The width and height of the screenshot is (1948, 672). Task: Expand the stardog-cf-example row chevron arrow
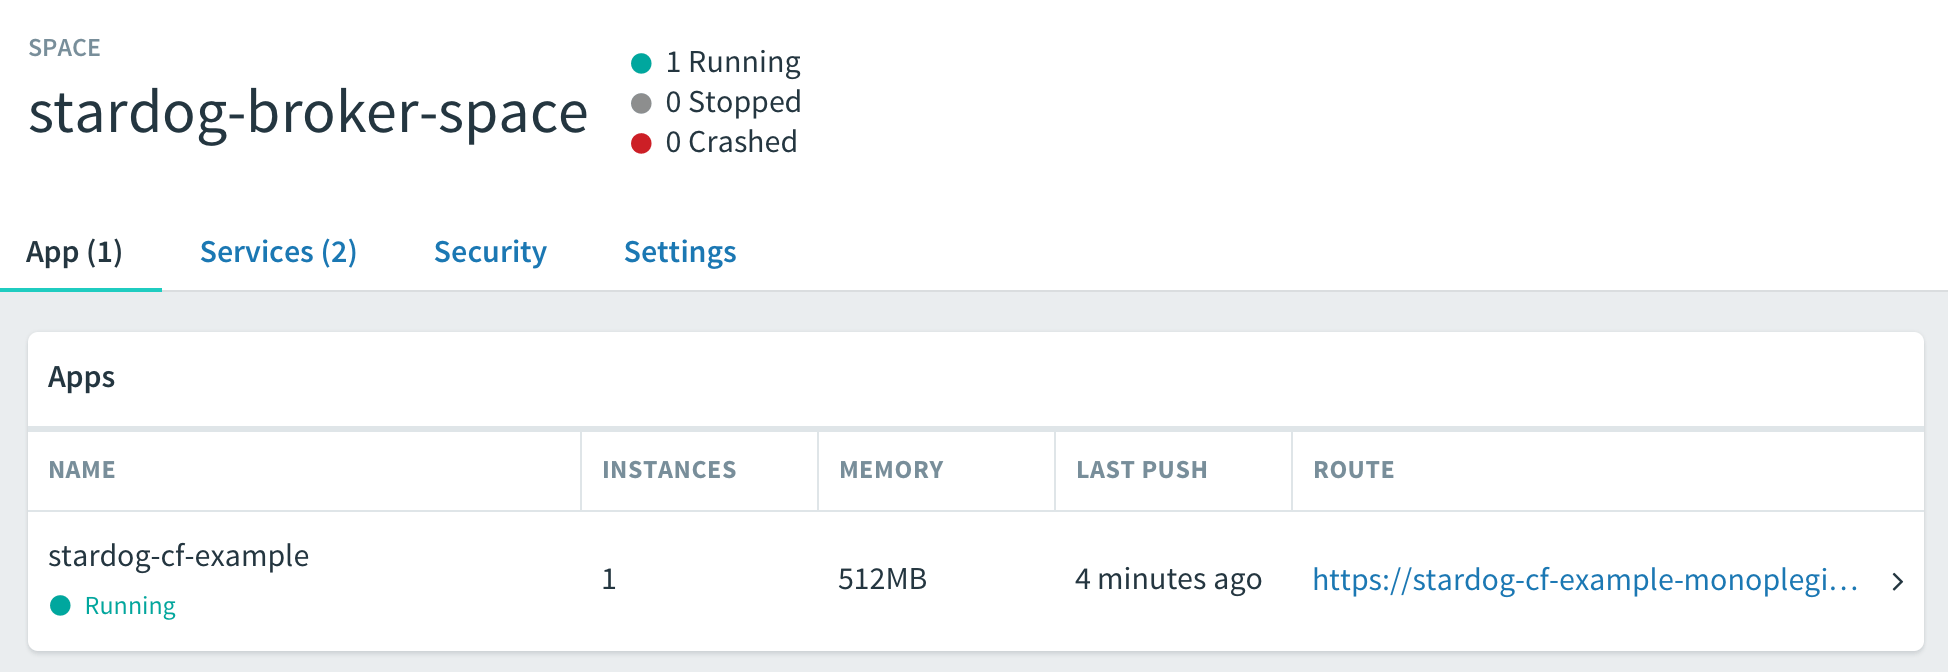tap(1897, 581)
